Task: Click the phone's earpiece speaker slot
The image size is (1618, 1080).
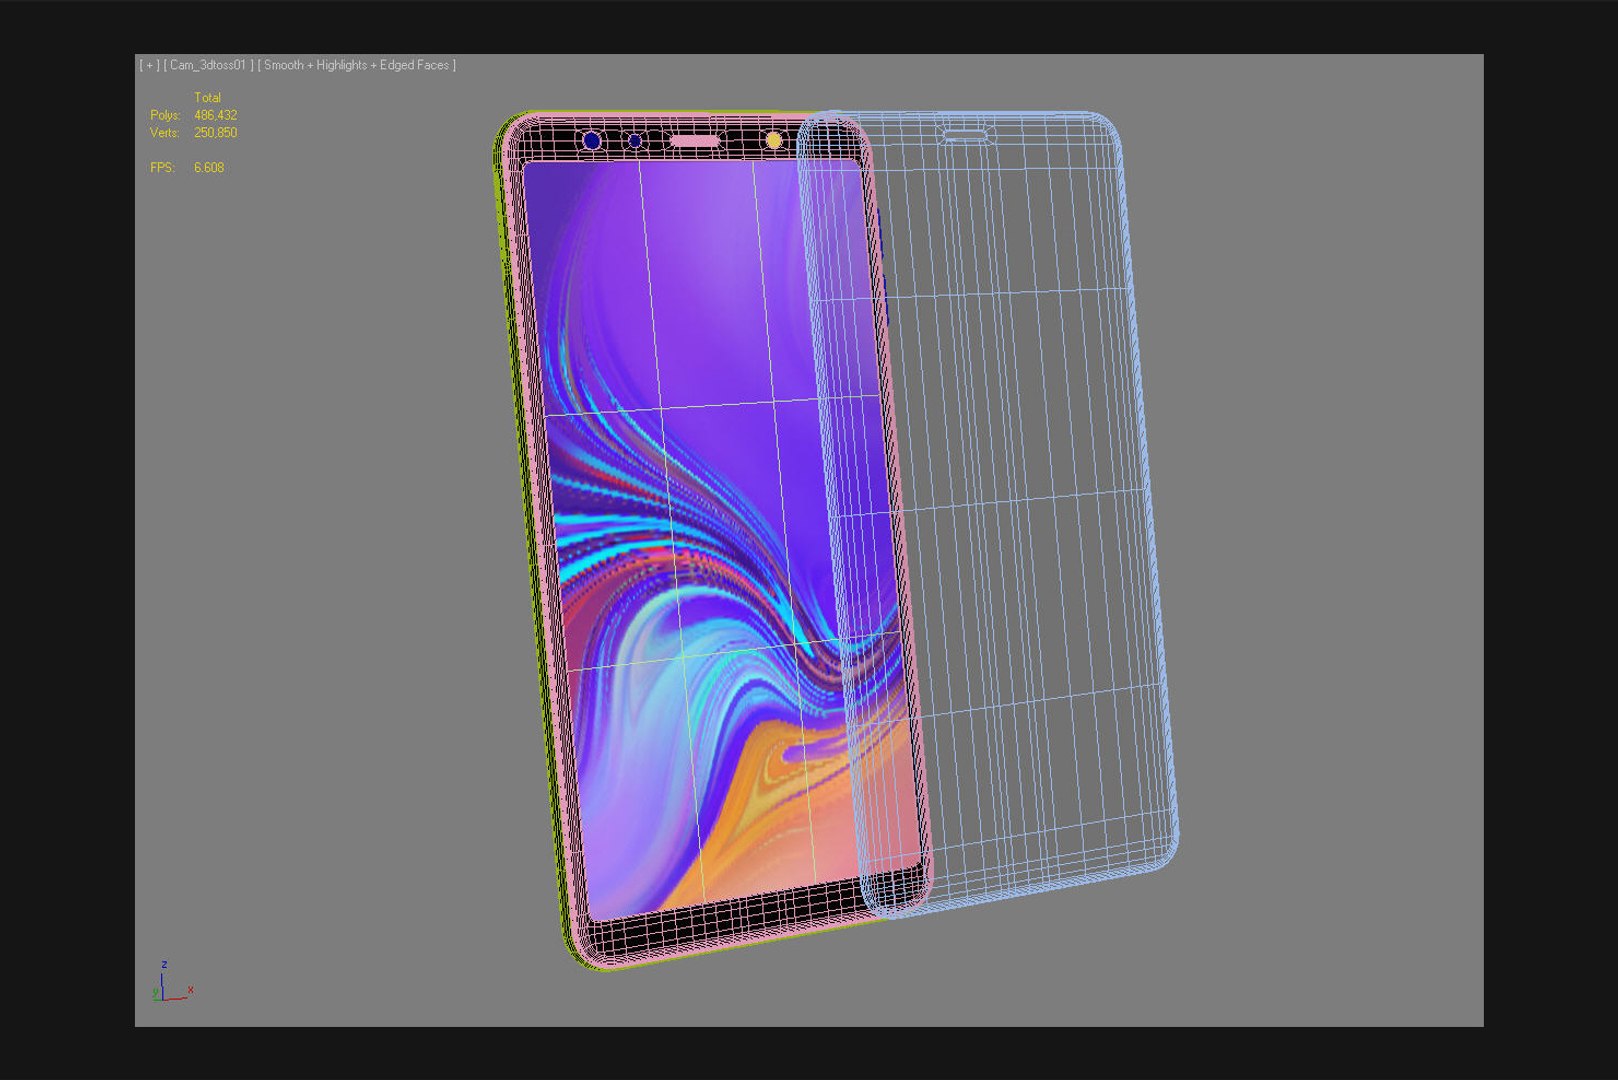Action: coord(694,141)
